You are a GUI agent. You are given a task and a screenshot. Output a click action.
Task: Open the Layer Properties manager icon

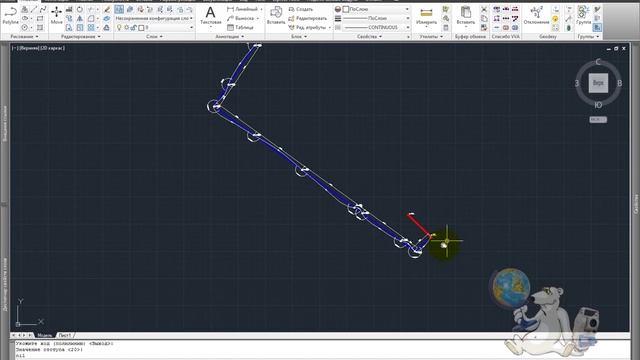point(119,9)
